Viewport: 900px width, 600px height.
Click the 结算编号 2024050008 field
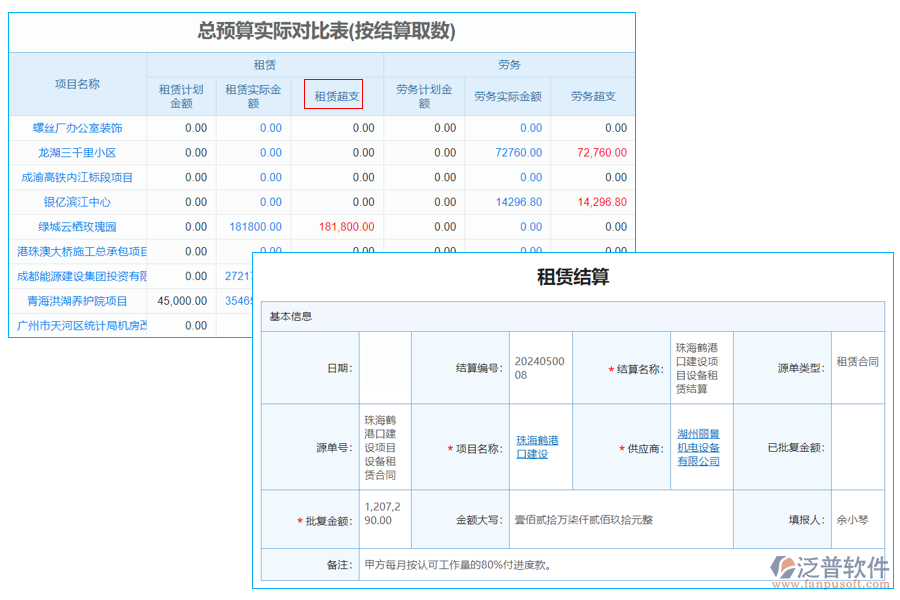point(538,367)
